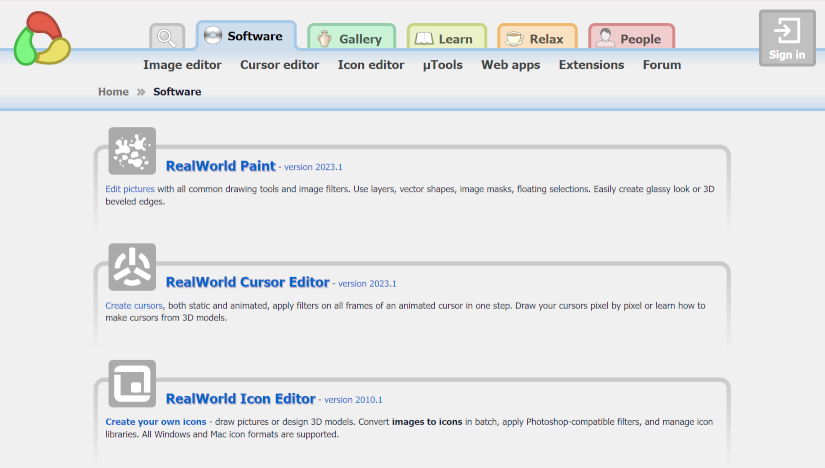
Task: Switch to the People tab
Action: click(631, 39)
